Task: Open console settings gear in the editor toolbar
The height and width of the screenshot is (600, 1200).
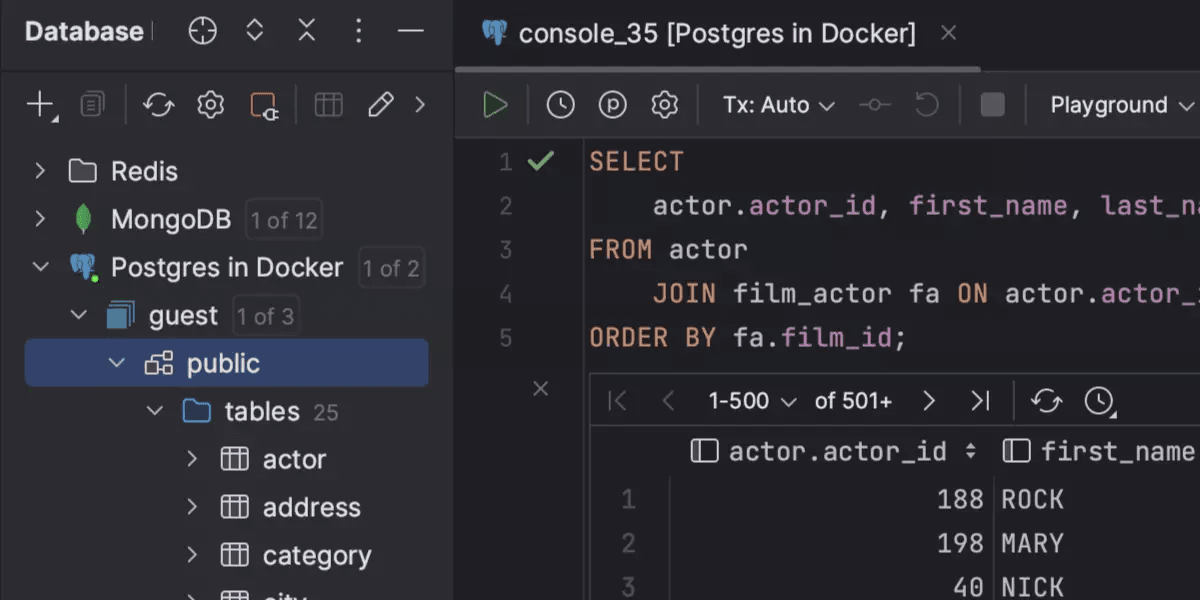Action: click(664, 104)
